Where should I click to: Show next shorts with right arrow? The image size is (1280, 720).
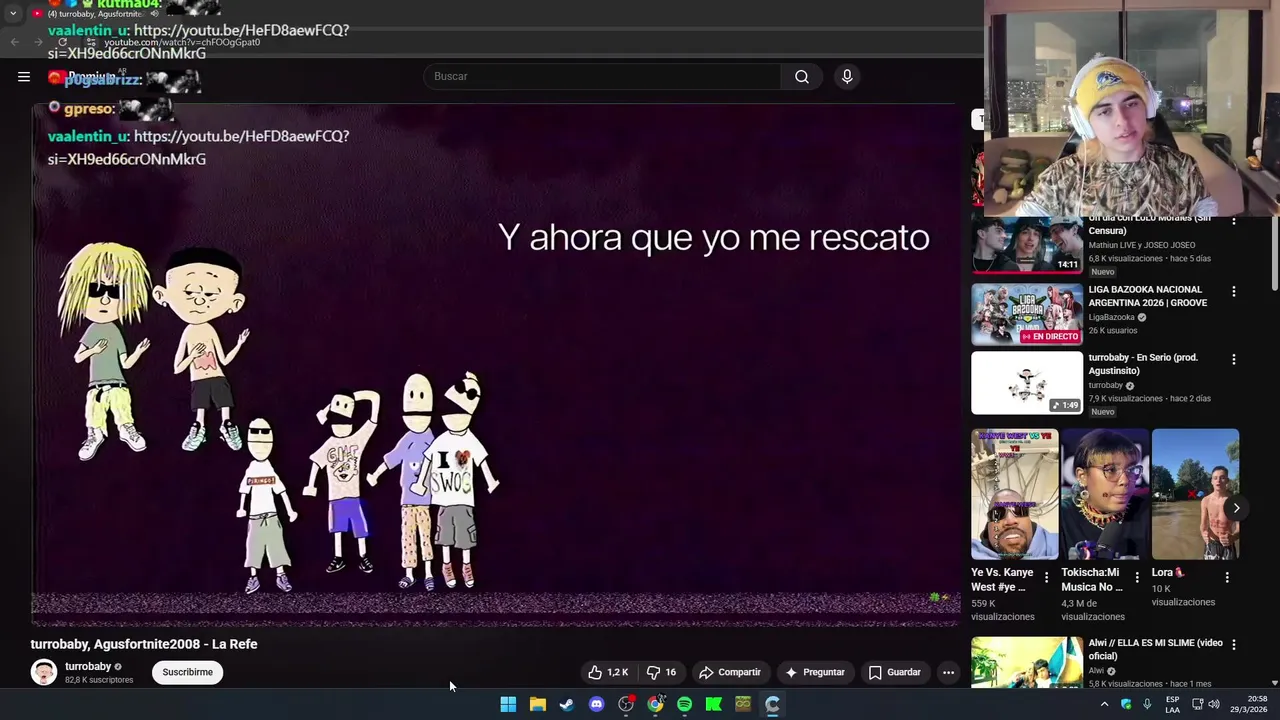pyautogui.click(x=1236, y=508)
